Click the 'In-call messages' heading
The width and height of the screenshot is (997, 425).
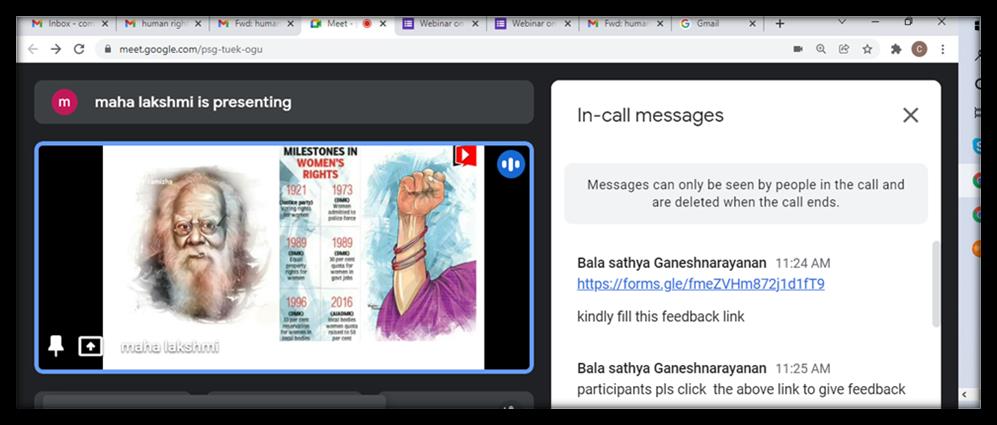[650, 115]
